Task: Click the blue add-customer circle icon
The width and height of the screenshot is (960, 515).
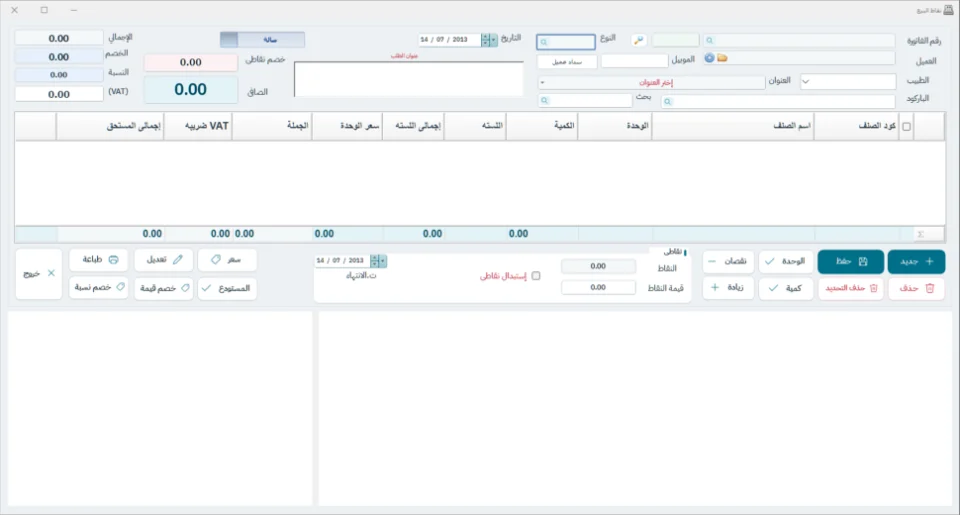Action: coord(709,58)
